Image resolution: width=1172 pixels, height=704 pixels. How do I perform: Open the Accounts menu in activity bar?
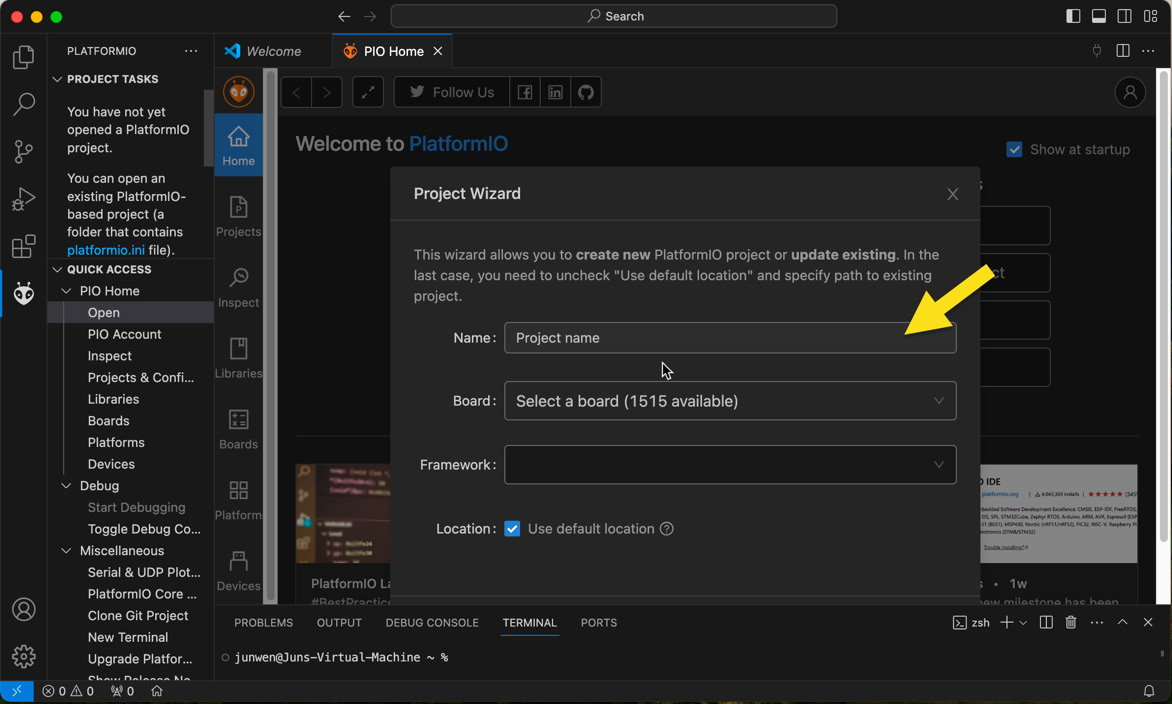coord(23,610)
